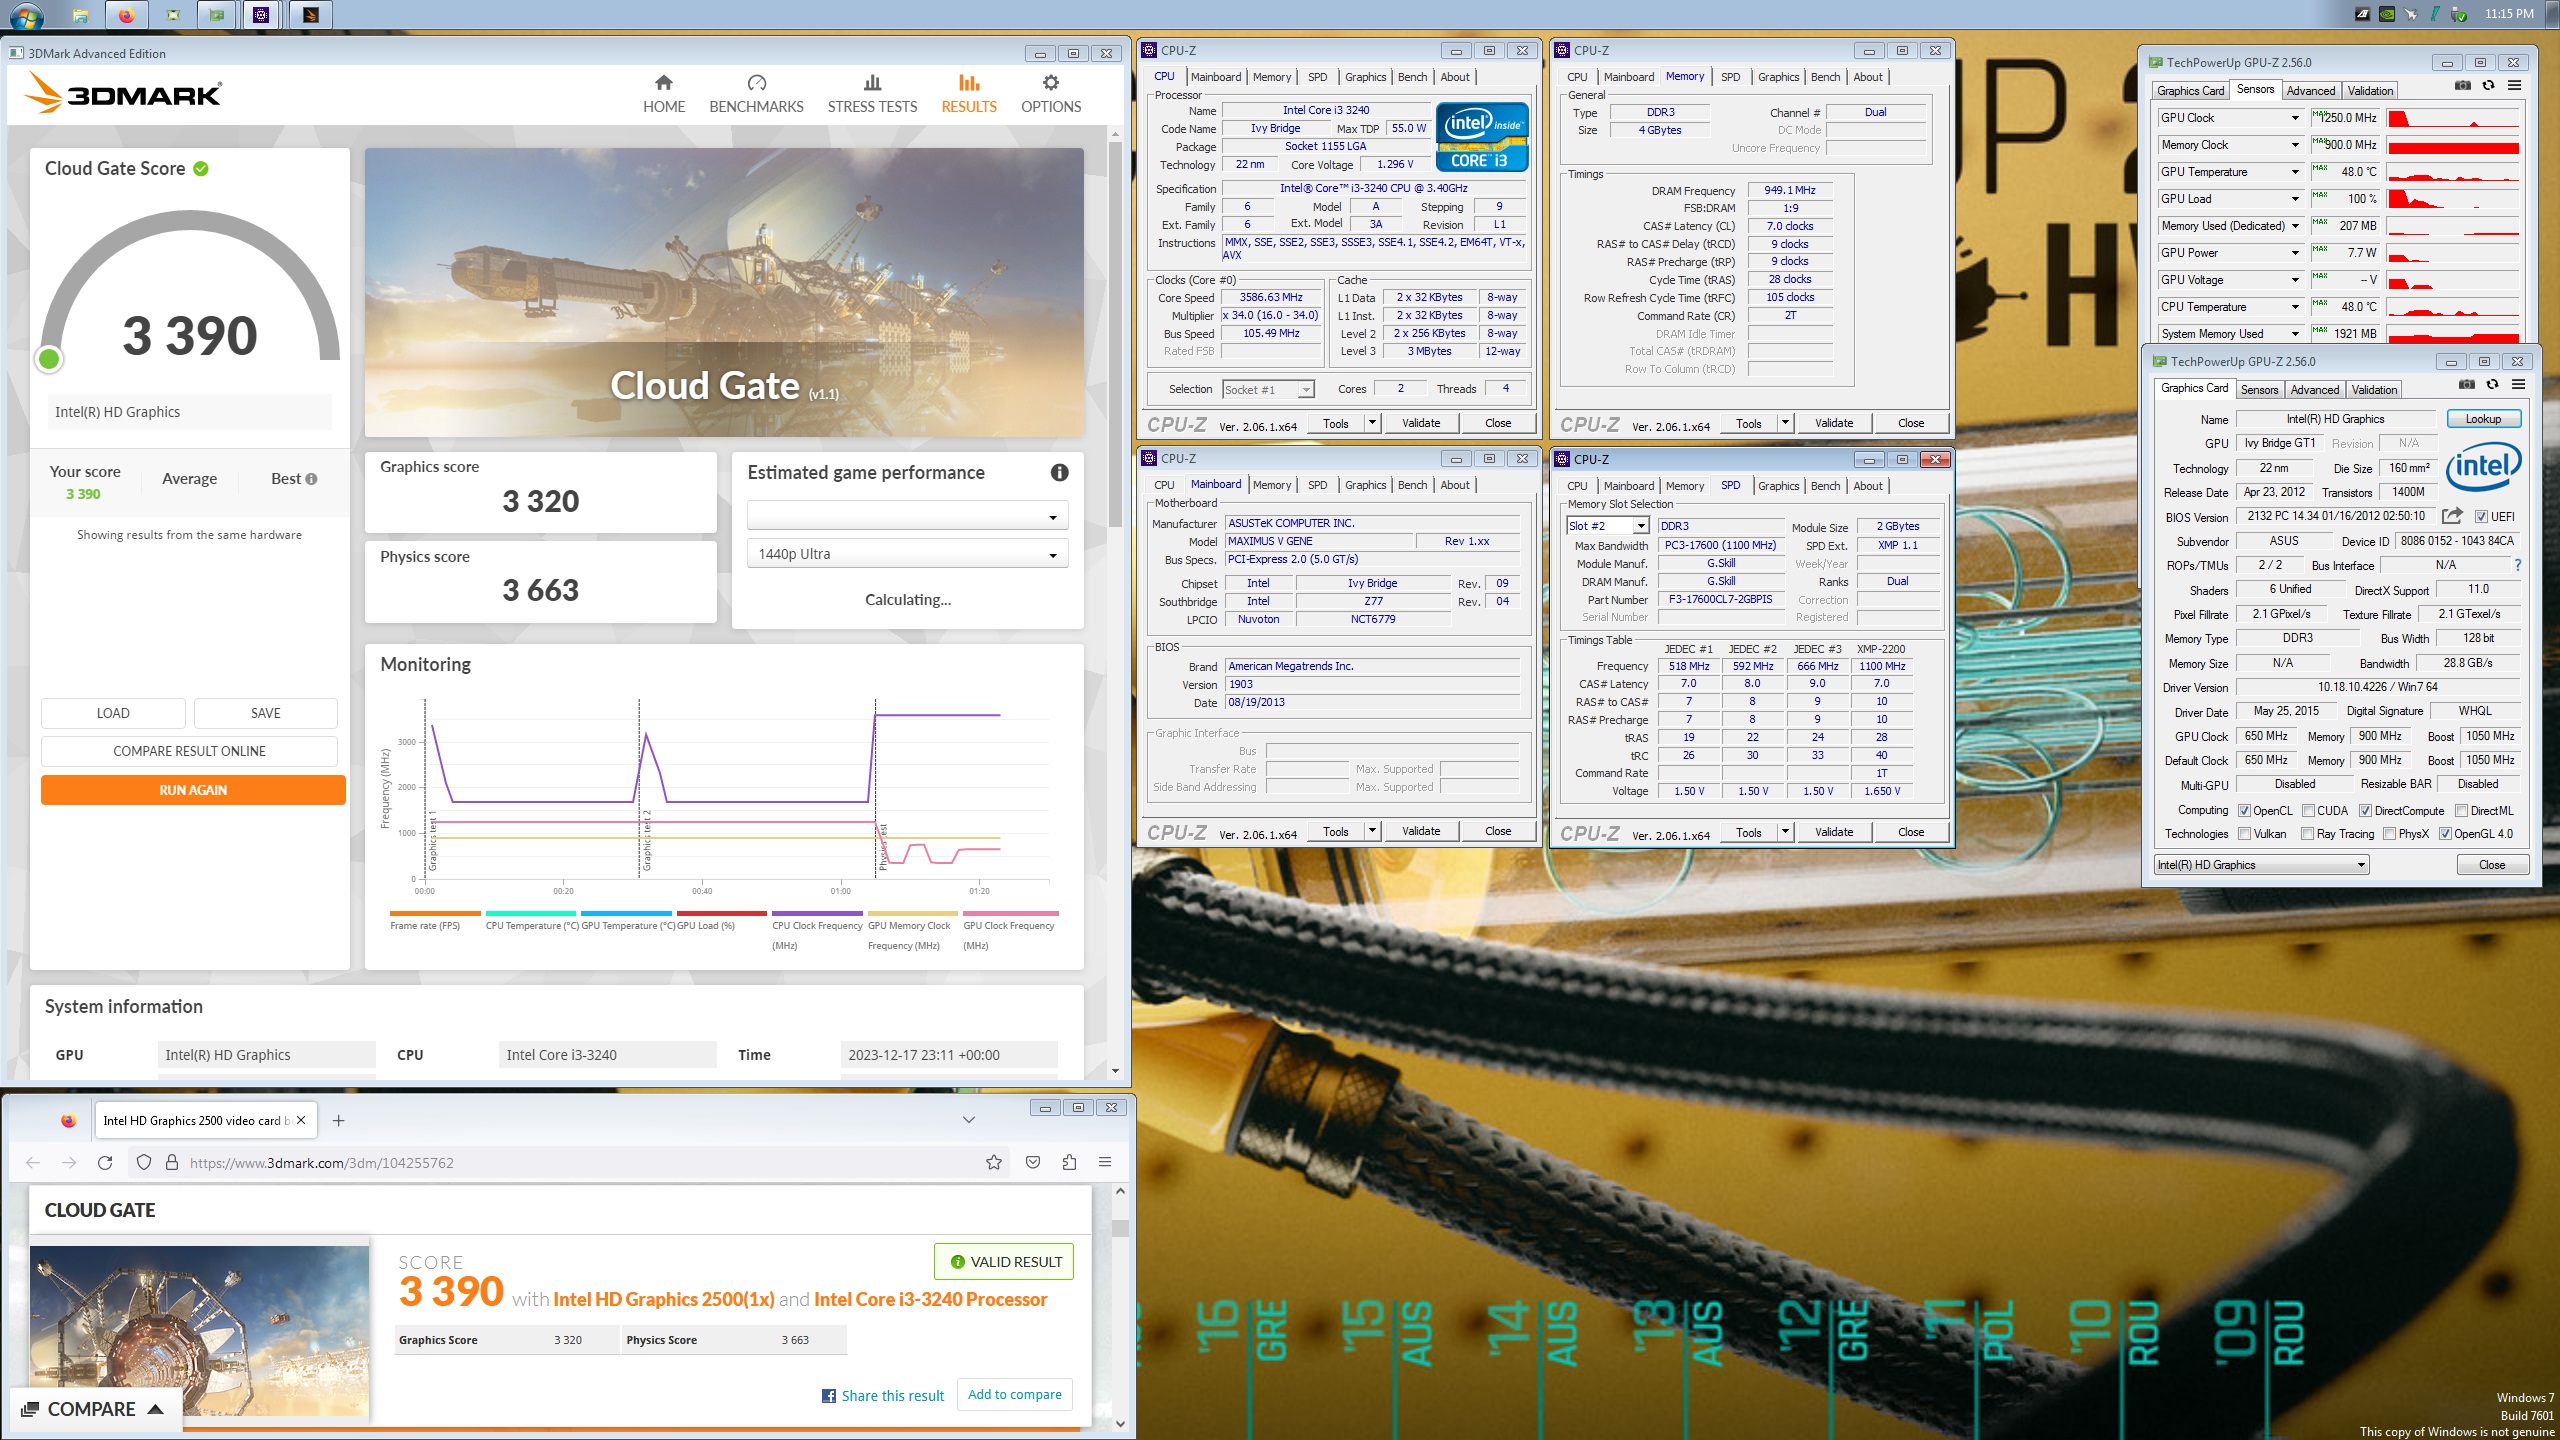Toggle OpenGL 4.0 checkbox in GPU-Z
Image resolution: width=2560 pixels, height=1440 pixels.
pos(2445,834)
